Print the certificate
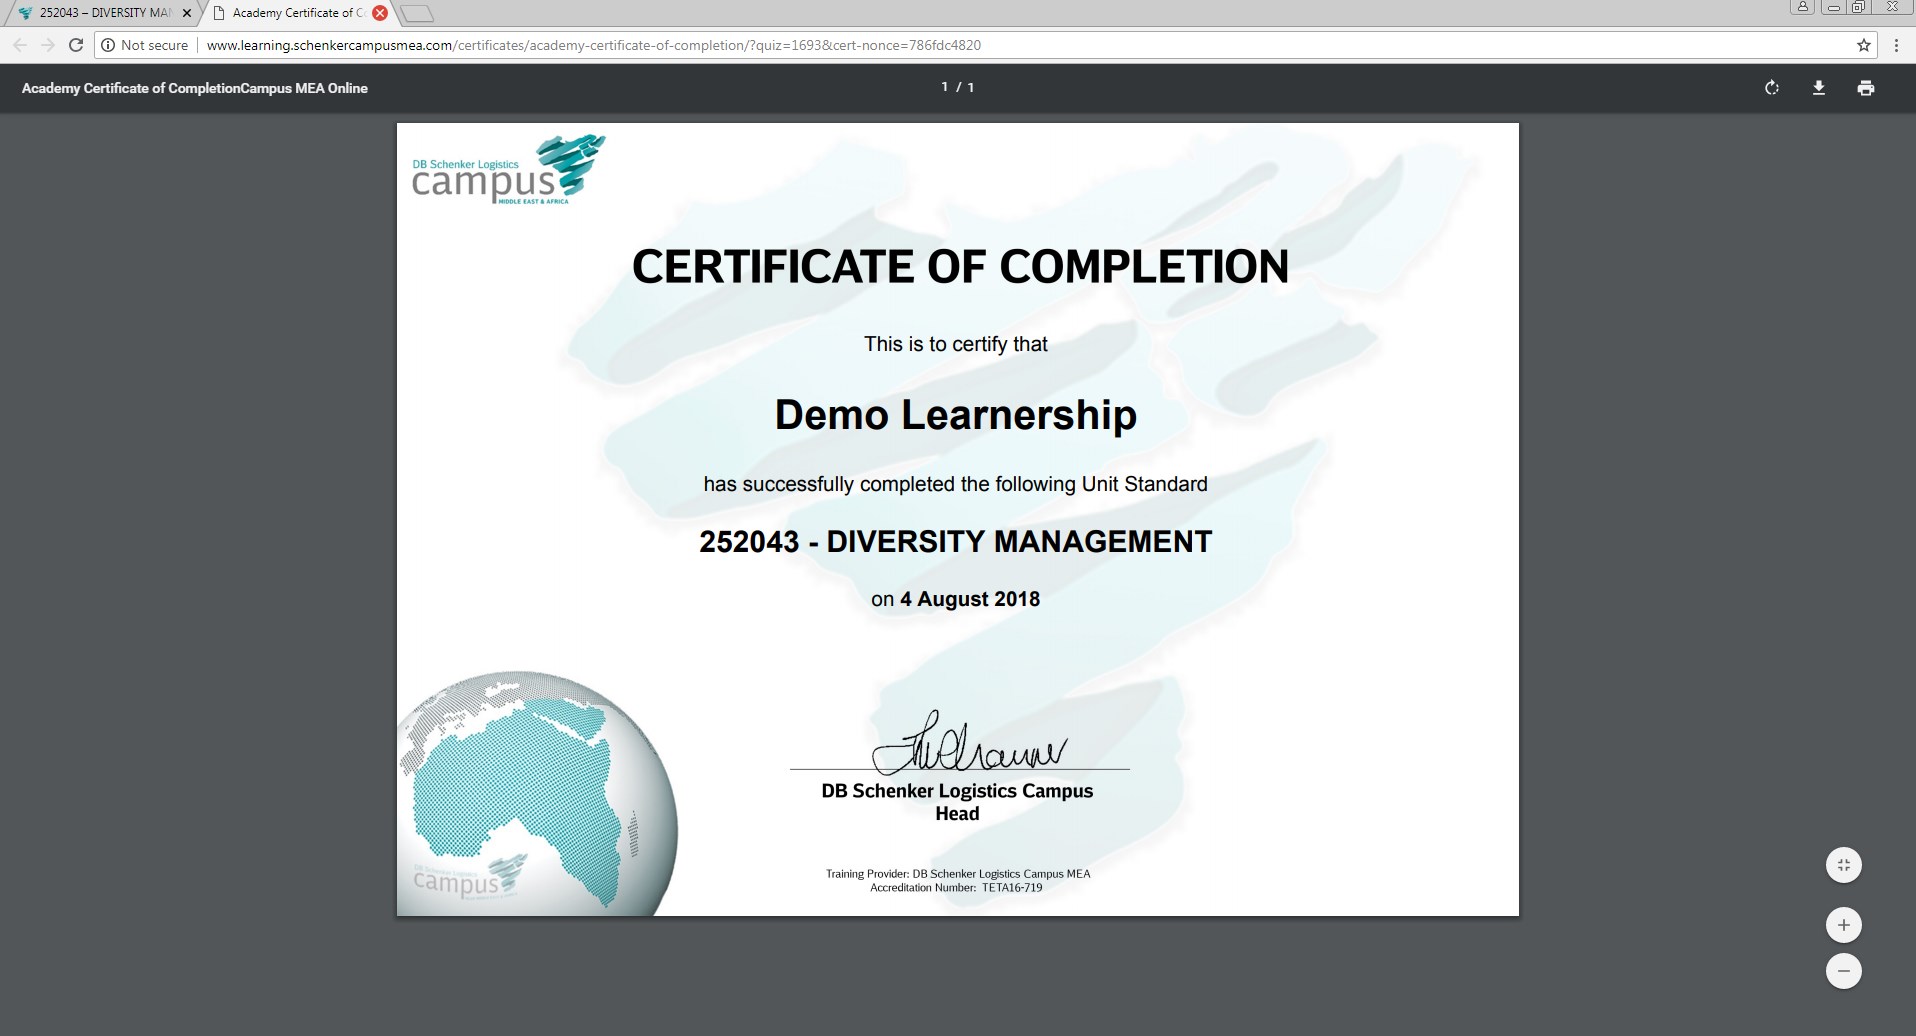The height and width of the screenshot is (1036, 1916). tap(1865, 88)
